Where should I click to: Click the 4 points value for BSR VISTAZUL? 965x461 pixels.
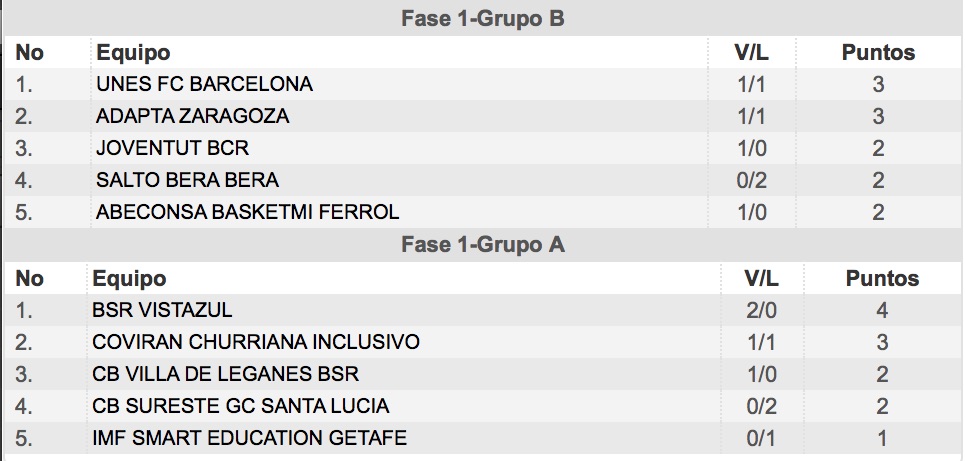(x=882, y=311)
